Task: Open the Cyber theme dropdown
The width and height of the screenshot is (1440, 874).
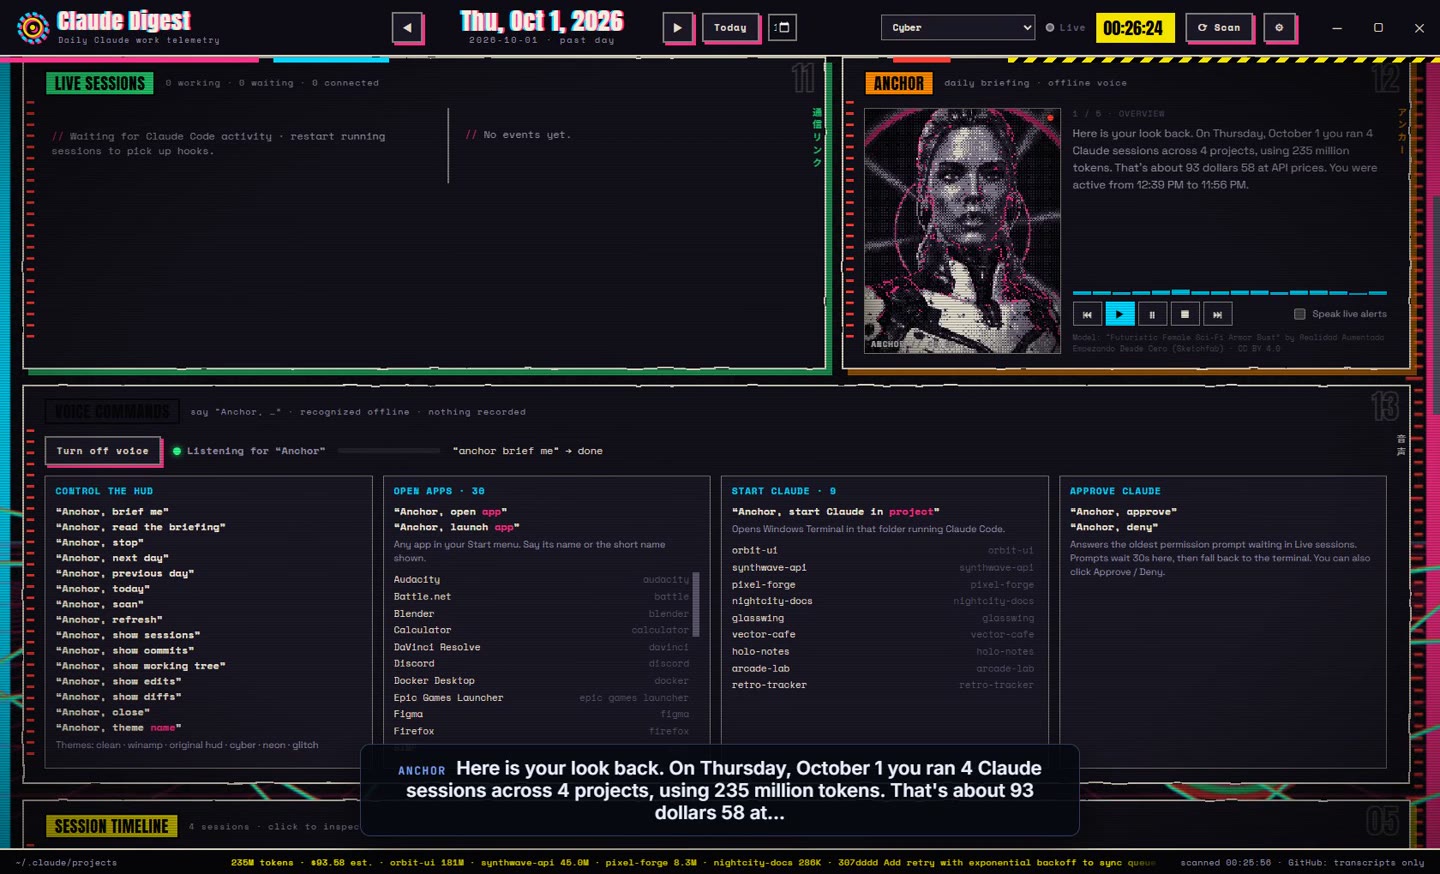Action: point(958,28)
